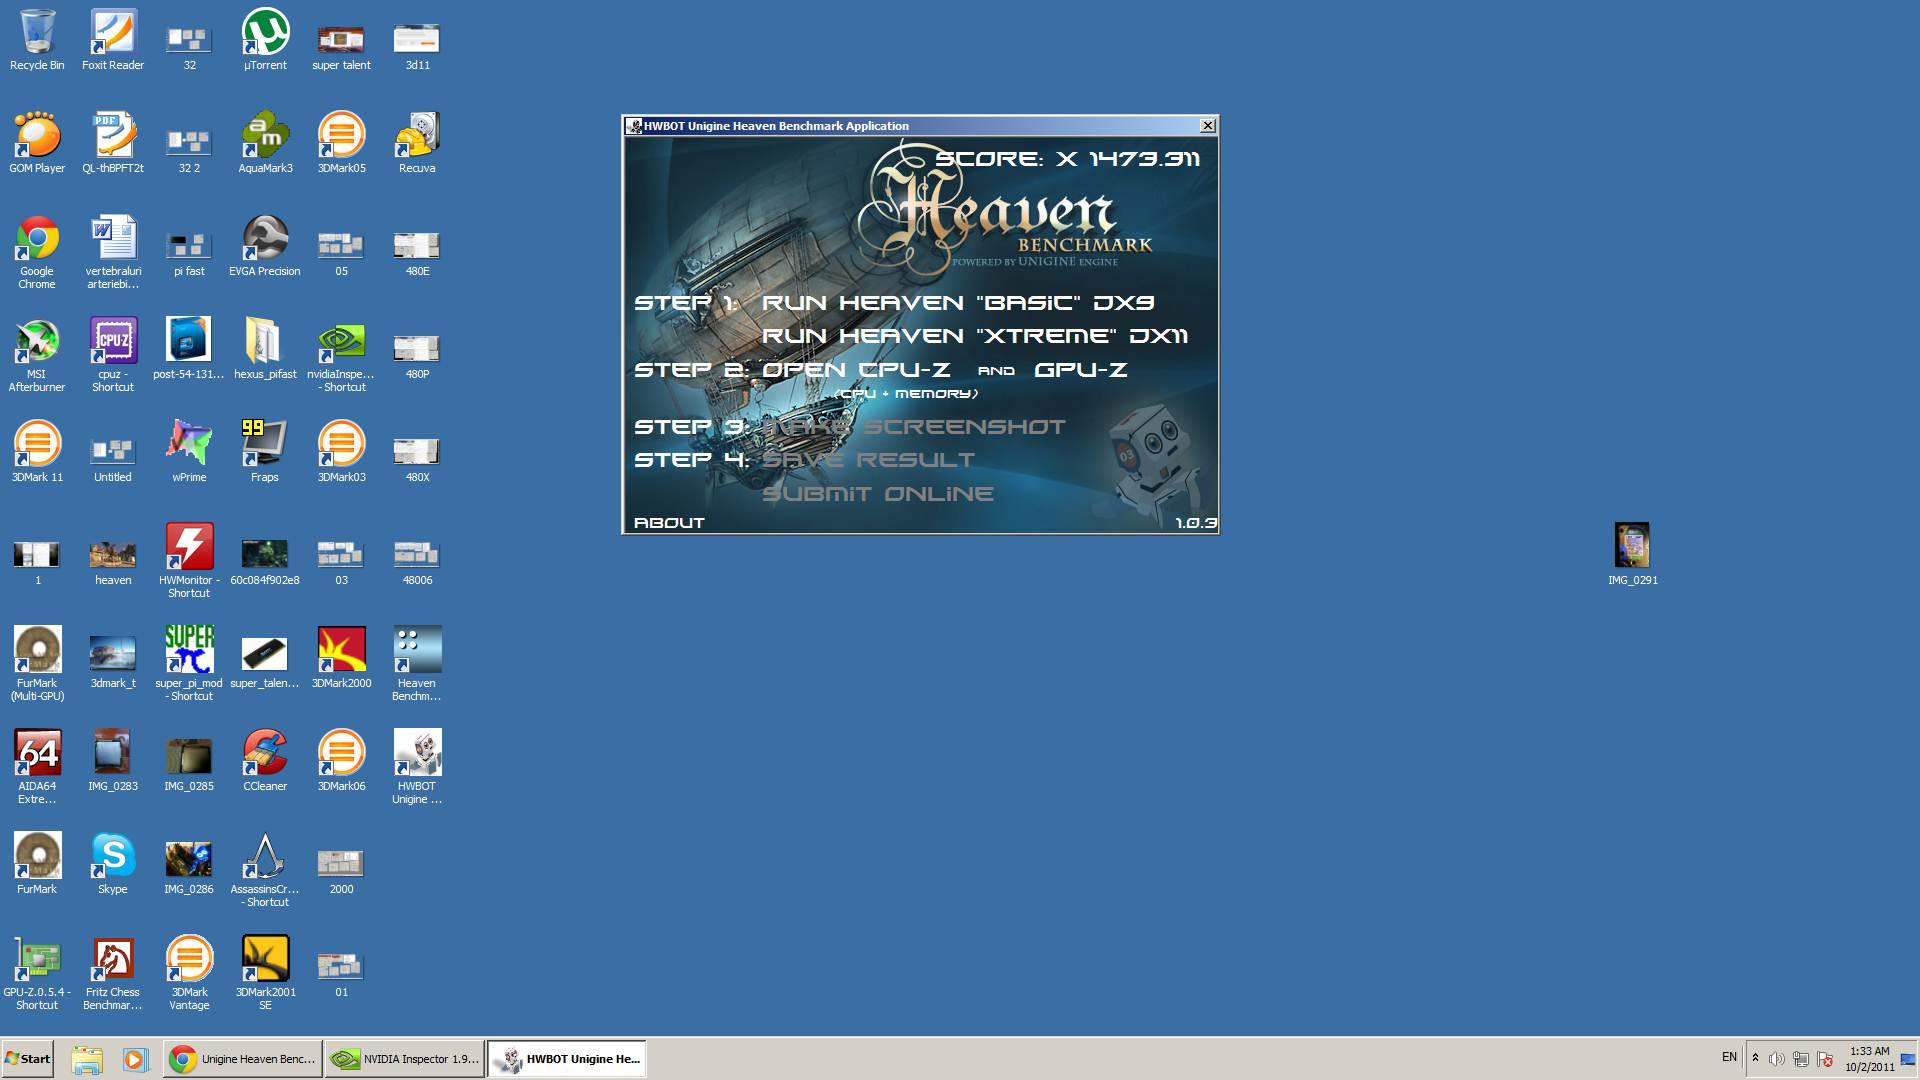Select the wPrime desktop icon

coord(189,452)
